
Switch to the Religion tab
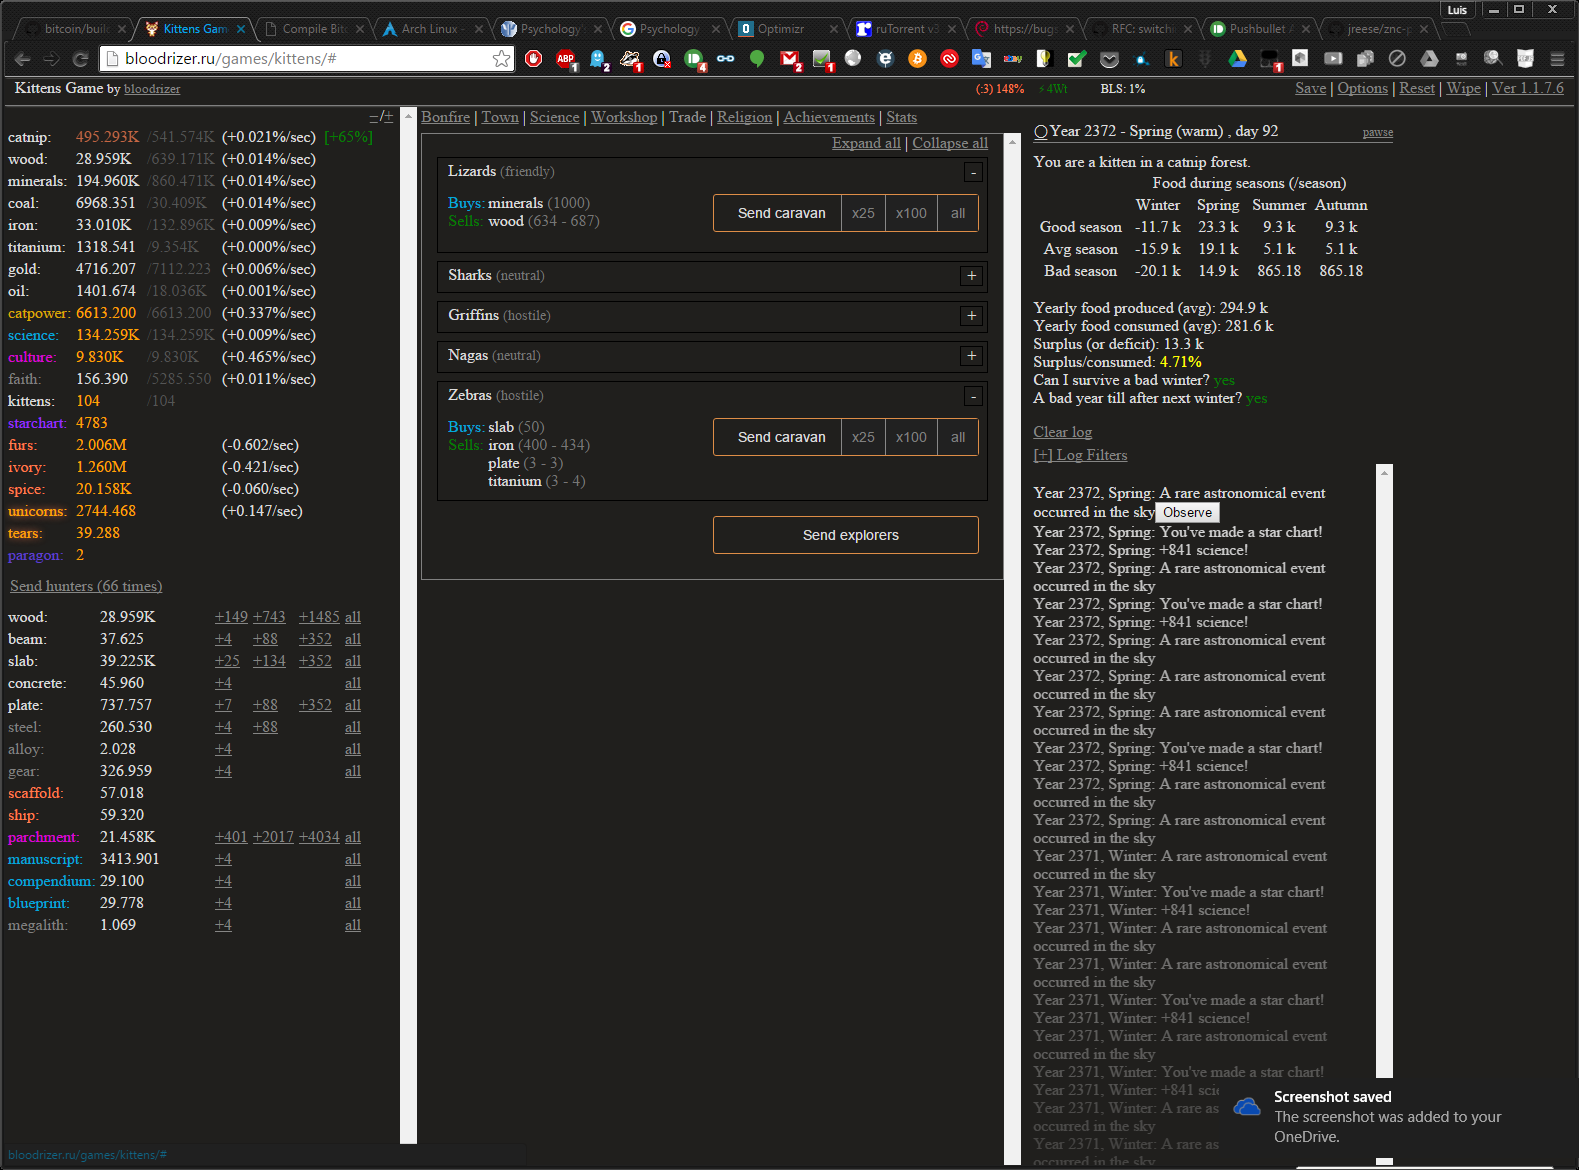tap(744, 117)
